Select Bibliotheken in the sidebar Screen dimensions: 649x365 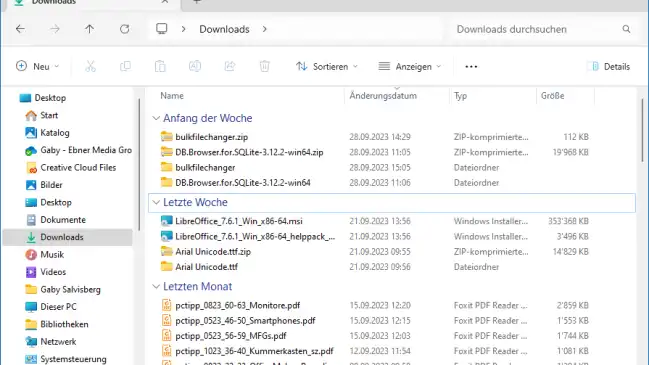[64, 324]
